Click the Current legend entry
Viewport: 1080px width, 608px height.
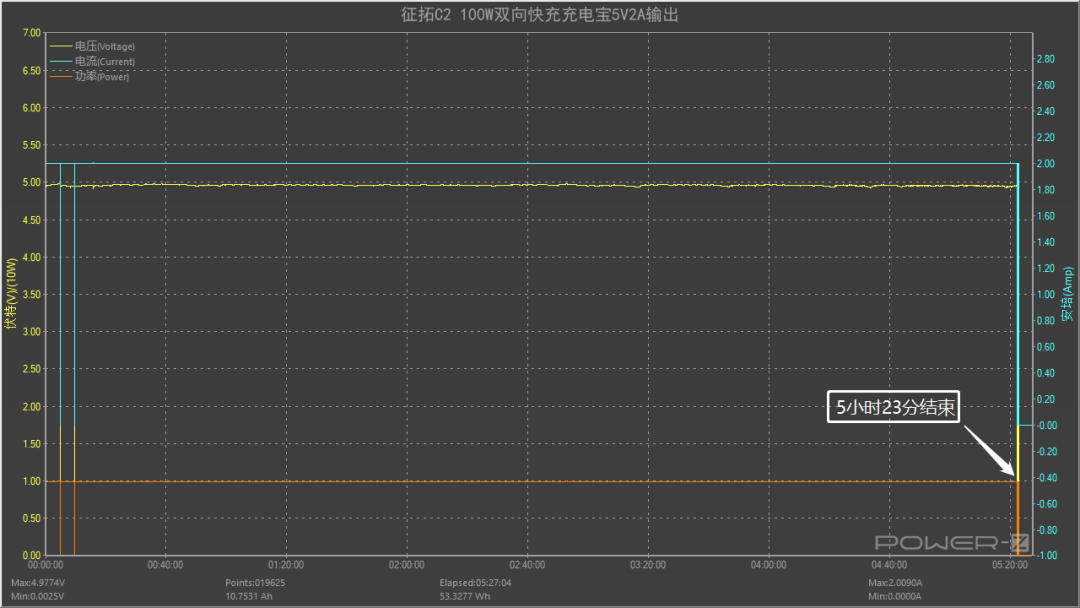[x=92, y=61]
